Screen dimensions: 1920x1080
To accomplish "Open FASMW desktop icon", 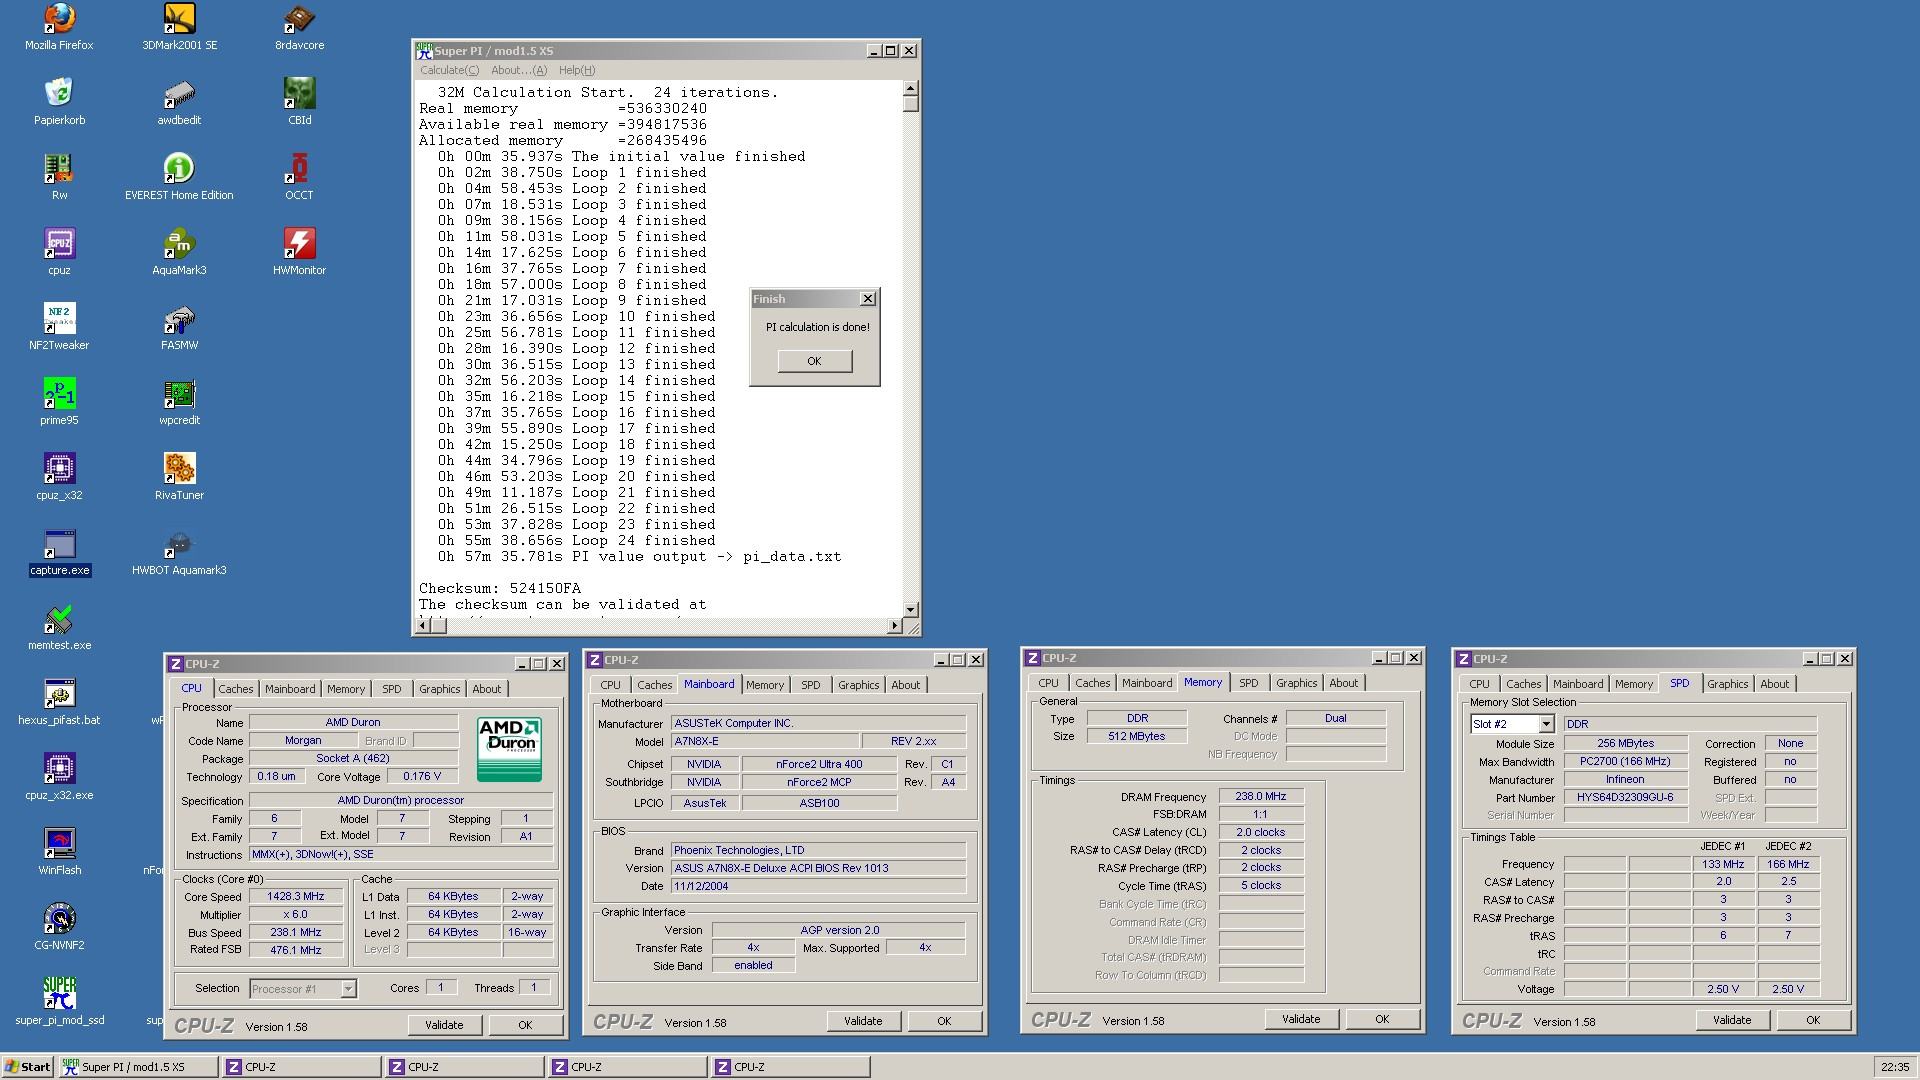I will (x=179, y=327).
